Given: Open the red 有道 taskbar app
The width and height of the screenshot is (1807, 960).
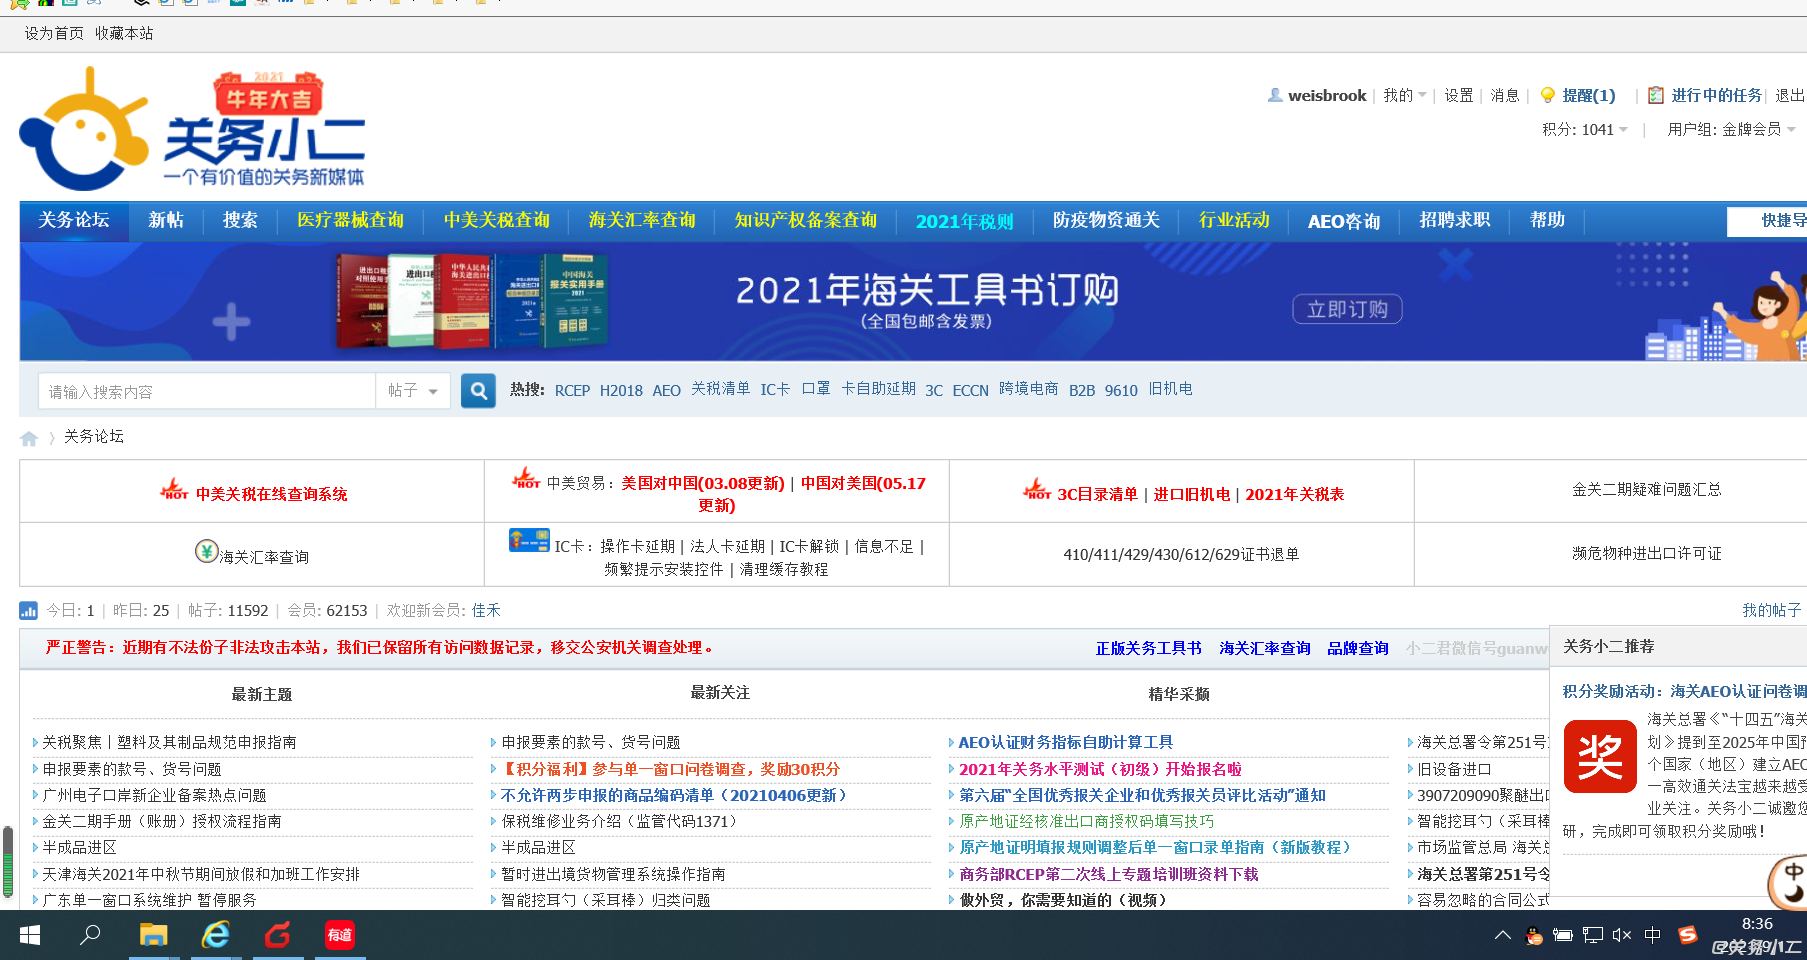Looking at the screenshot, I should (340, 935).
